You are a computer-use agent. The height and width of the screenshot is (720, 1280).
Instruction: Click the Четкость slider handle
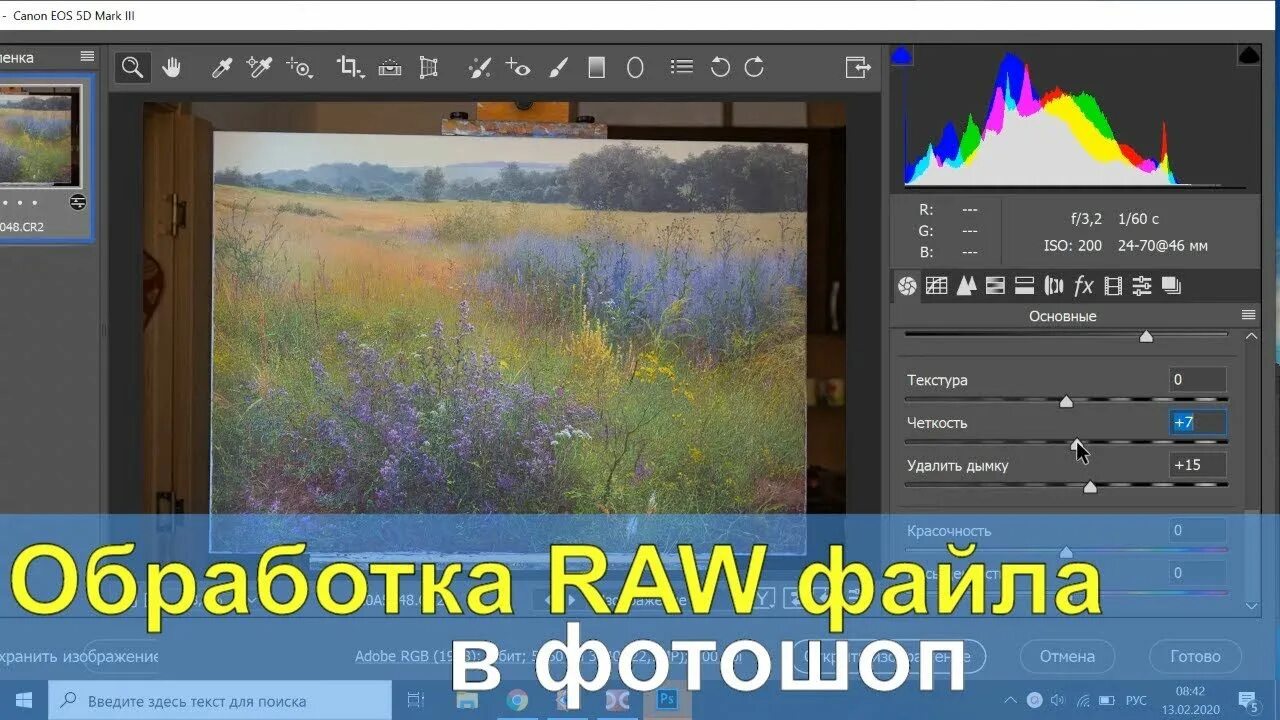click(1076, 443)
